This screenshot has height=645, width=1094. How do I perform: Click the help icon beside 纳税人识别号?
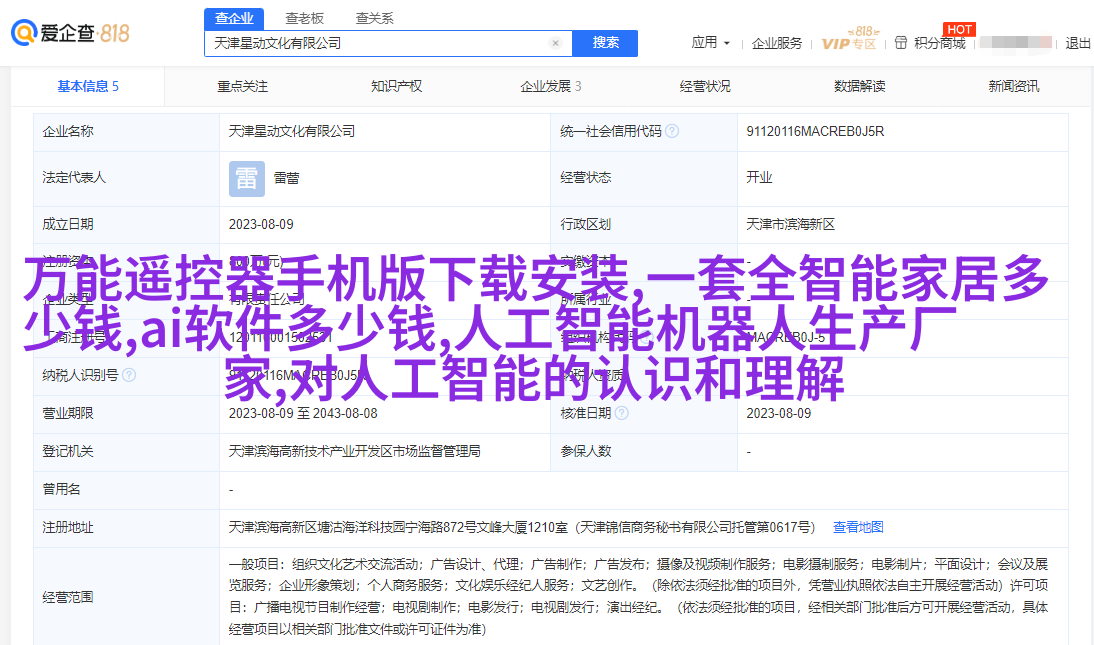pos(129,376)
